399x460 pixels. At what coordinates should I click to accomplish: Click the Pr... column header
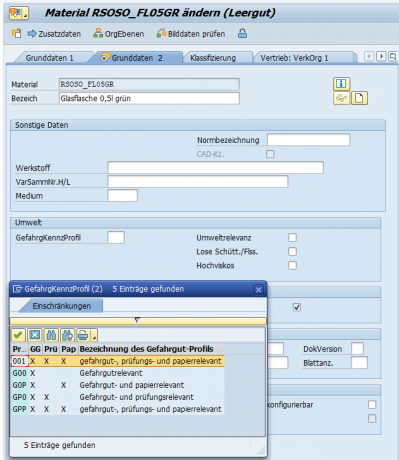point(20,349)
